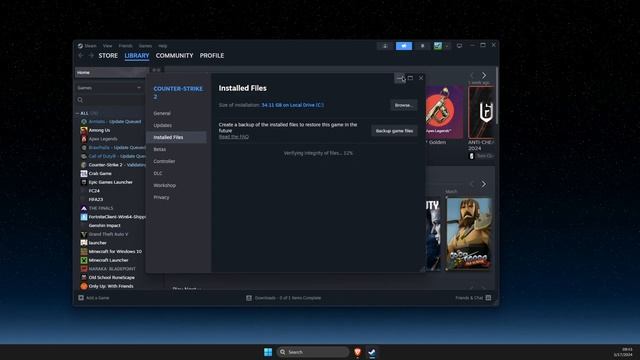Viewport: 640px width, 360px height.
Task: Click THE FINALS game icon
Action: coord(84,208)
